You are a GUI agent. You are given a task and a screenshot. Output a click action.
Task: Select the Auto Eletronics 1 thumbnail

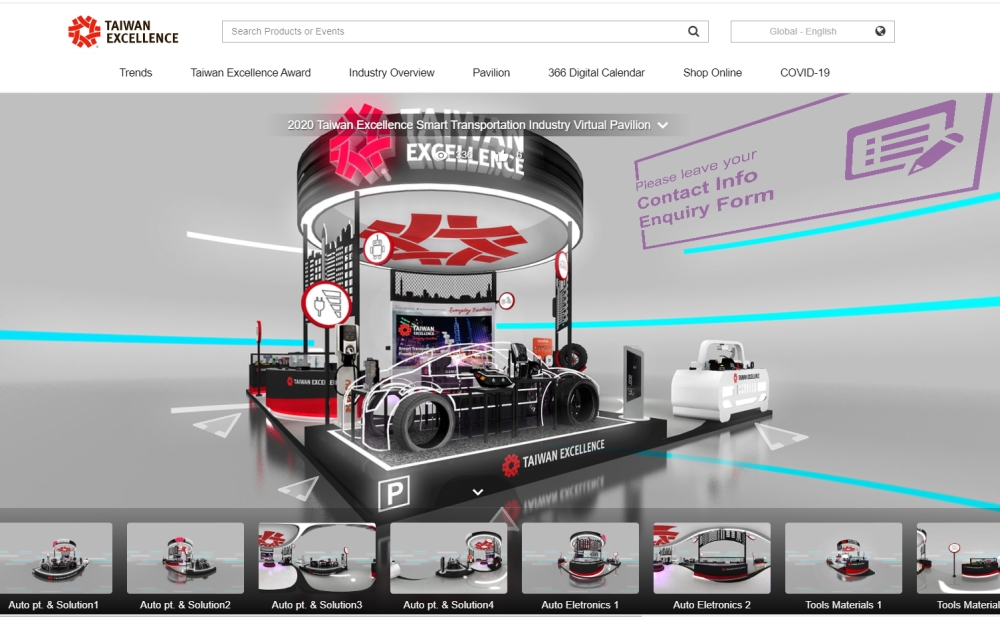tap(580, 559)
